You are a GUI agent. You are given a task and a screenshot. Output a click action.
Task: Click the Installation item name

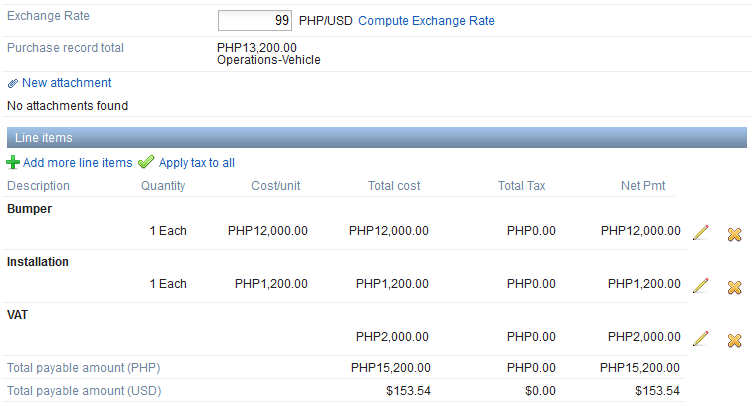(38, 262)
